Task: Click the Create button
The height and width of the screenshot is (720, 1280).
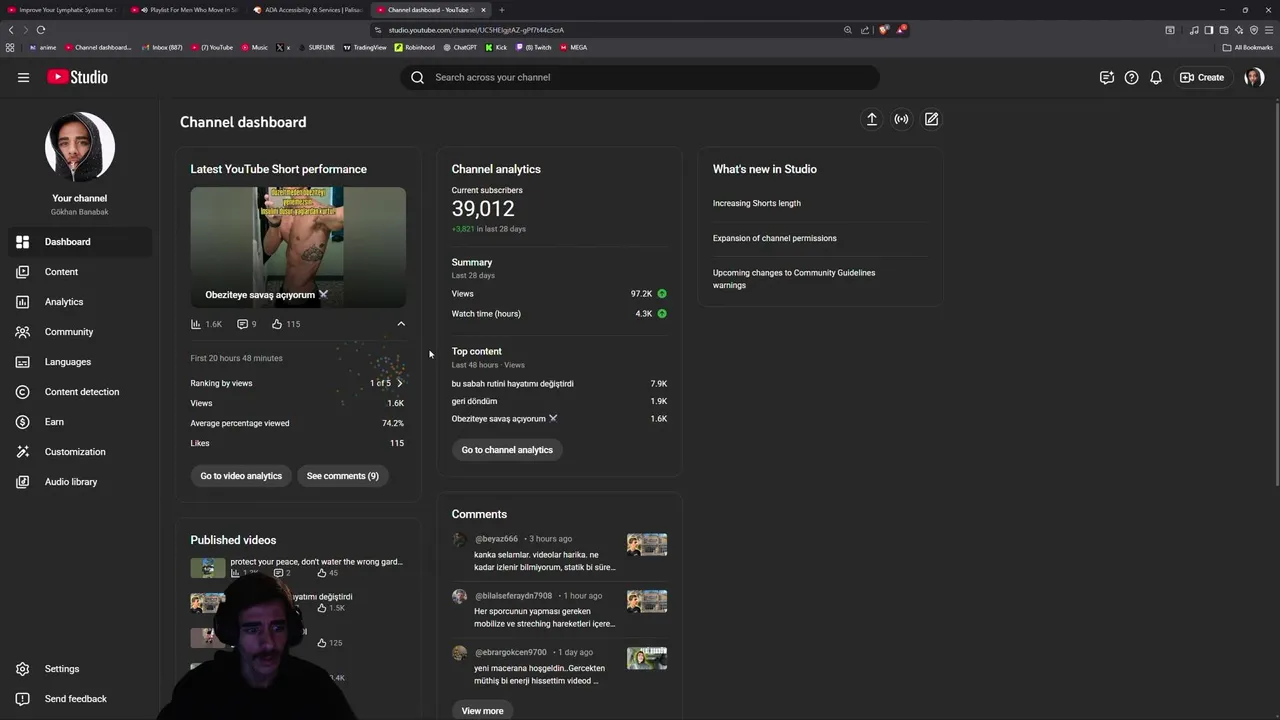Action: click(1202, 77)
